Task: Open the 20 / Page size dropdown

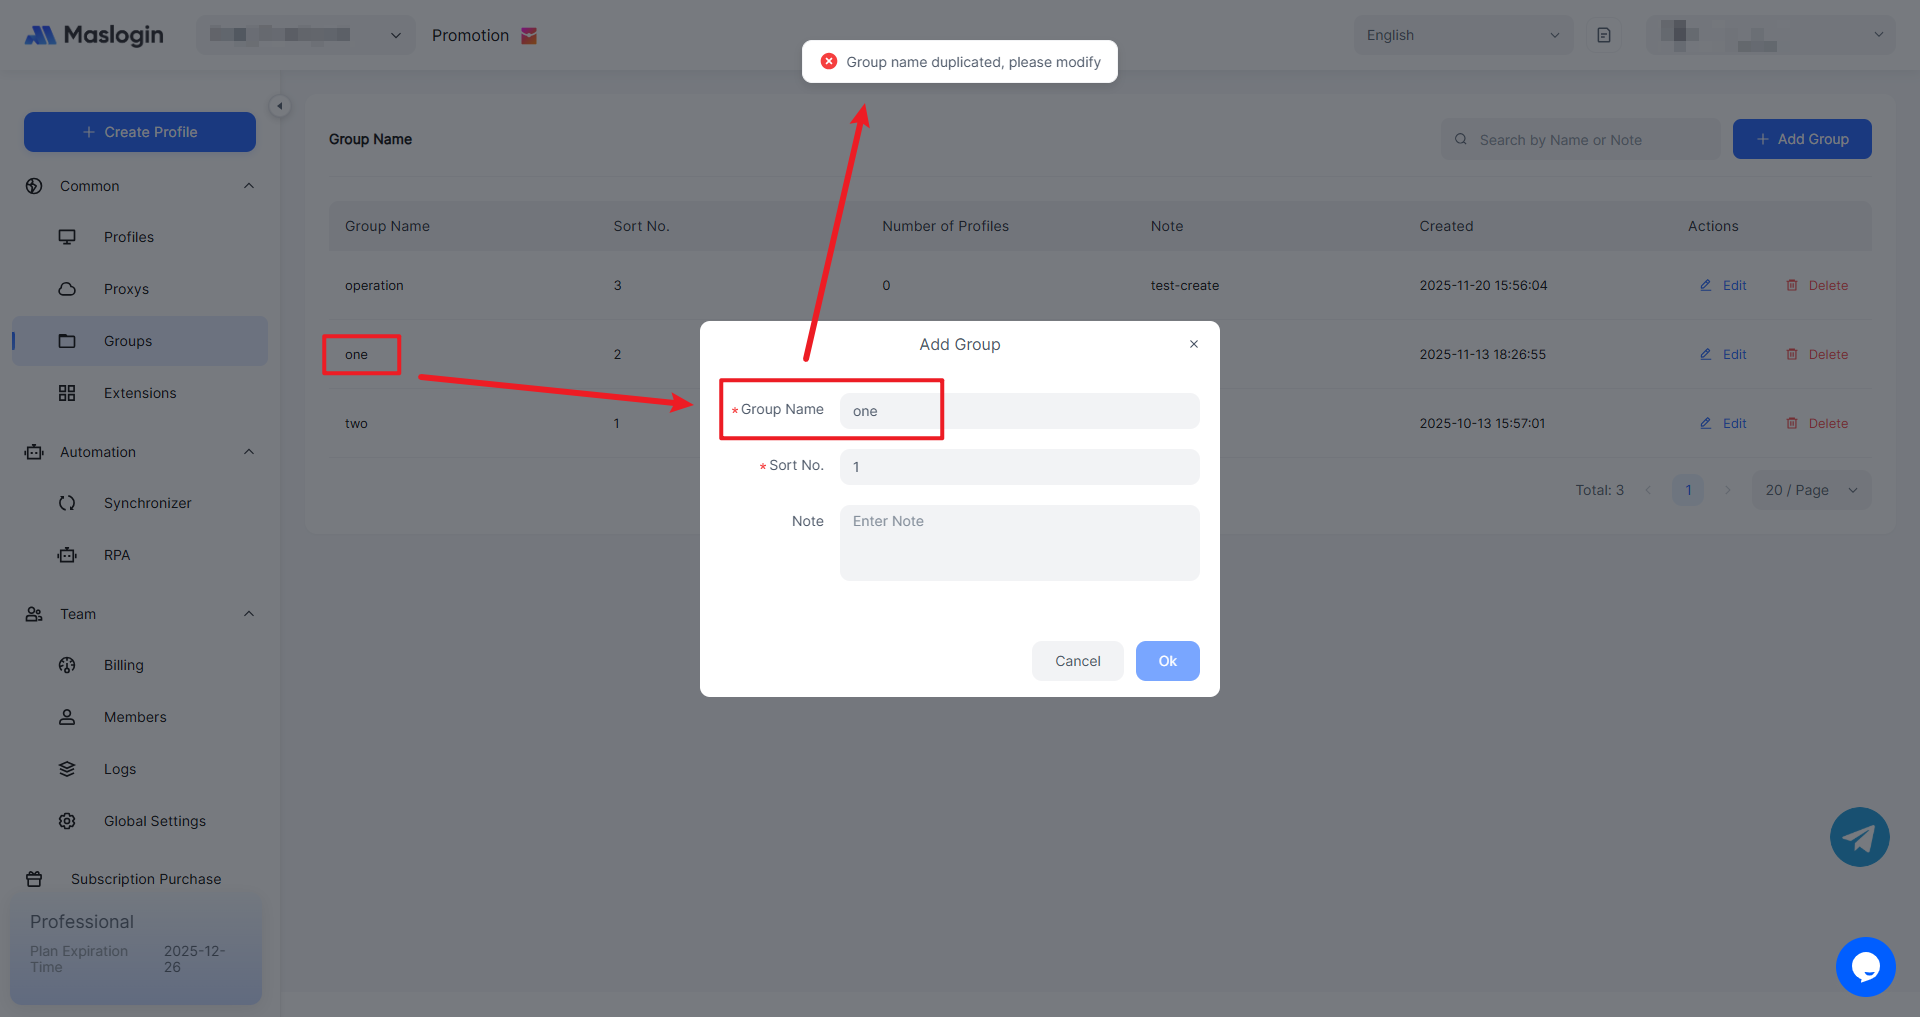Action: pyautogui.click(x=1810, y=490)
